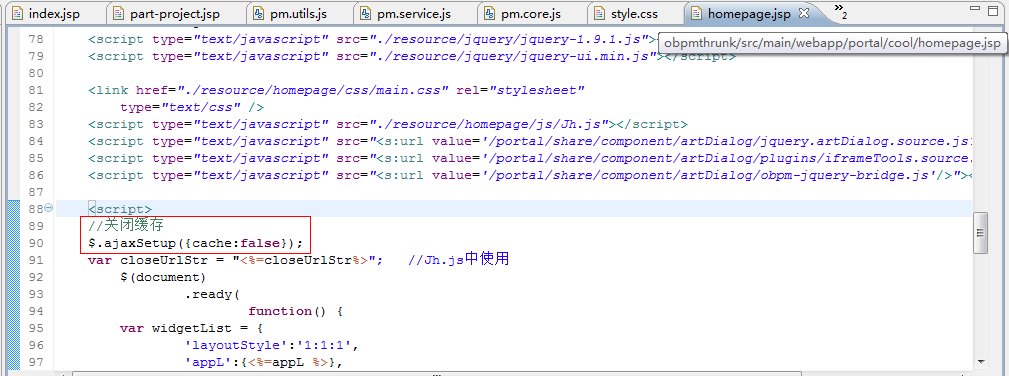
Task: Click .ready( on line 93
Action: (212, 294)
